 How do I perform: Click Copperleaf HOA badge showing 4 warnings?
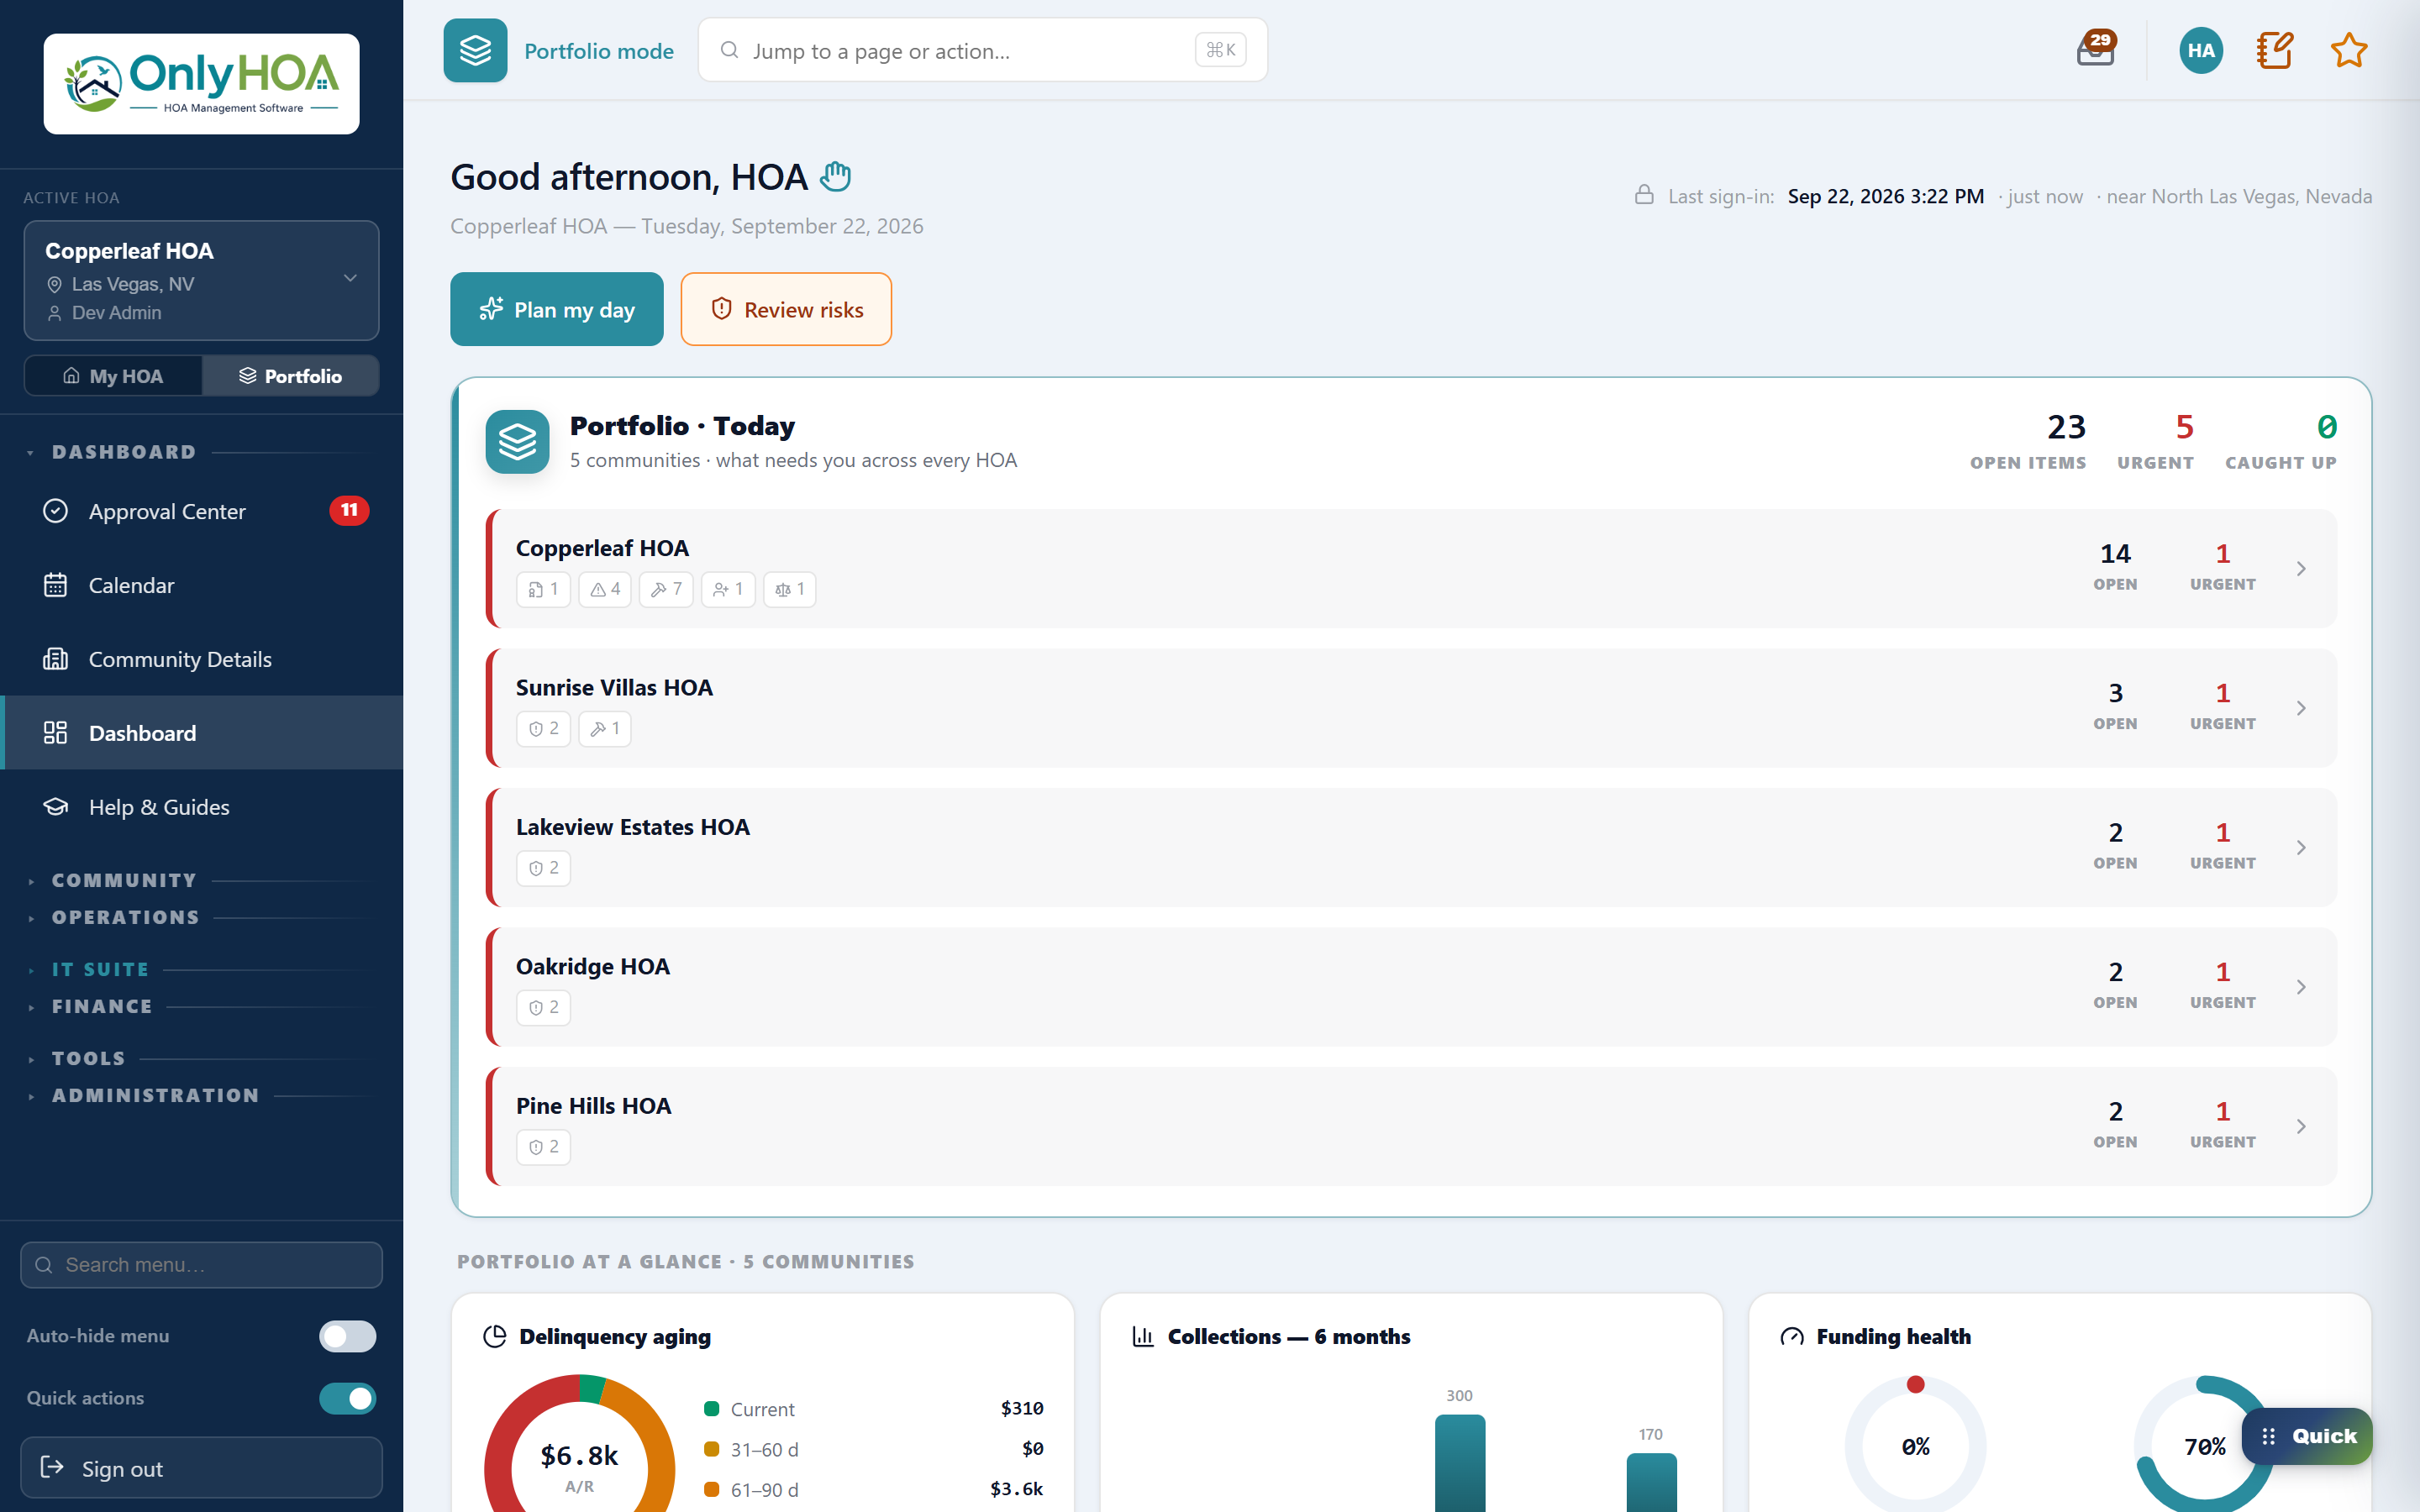(x=605, y=589)
